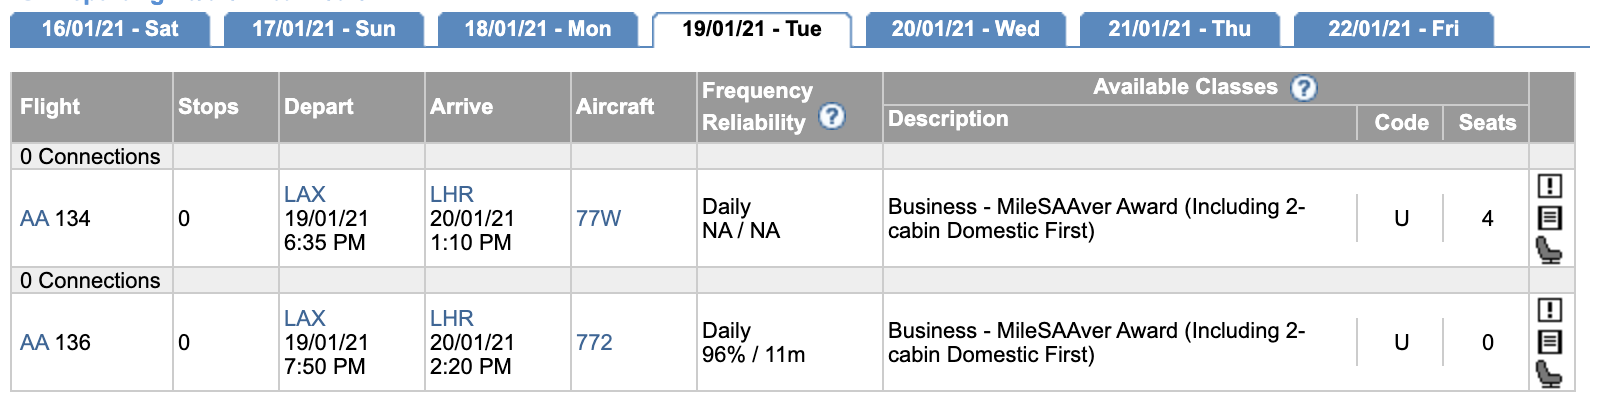Click aircraft type 77W link
This screenshot has height=406, width=1598.
[x=598, y=218]
